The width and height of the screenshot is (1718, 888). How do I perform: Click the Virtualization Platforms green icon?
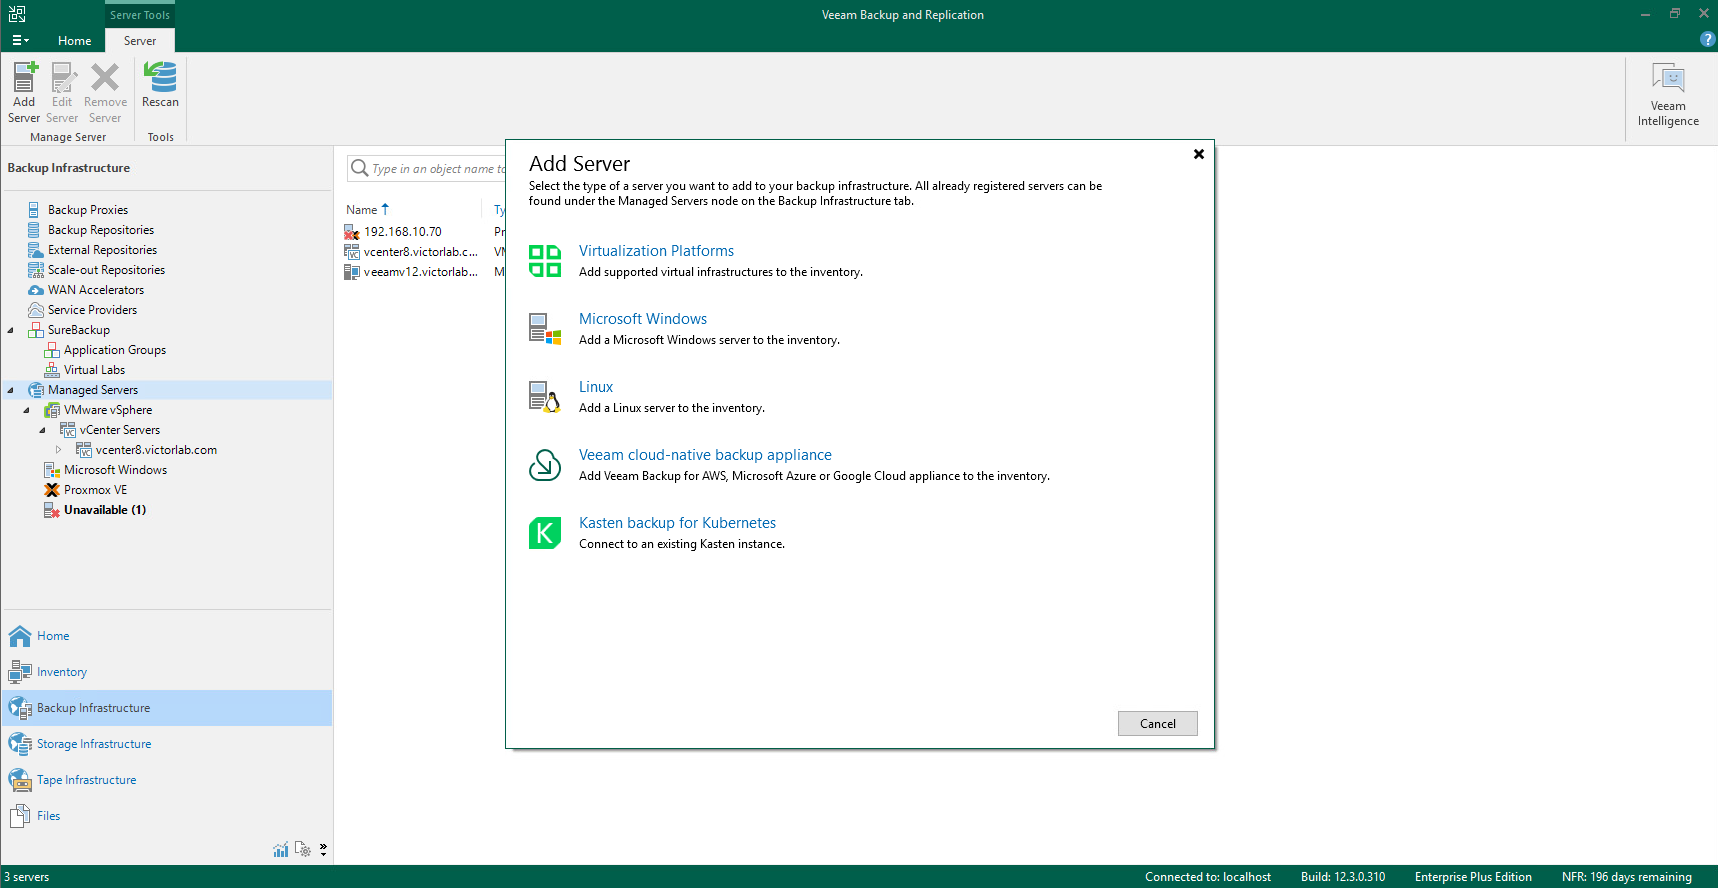[x=545, y=261]
